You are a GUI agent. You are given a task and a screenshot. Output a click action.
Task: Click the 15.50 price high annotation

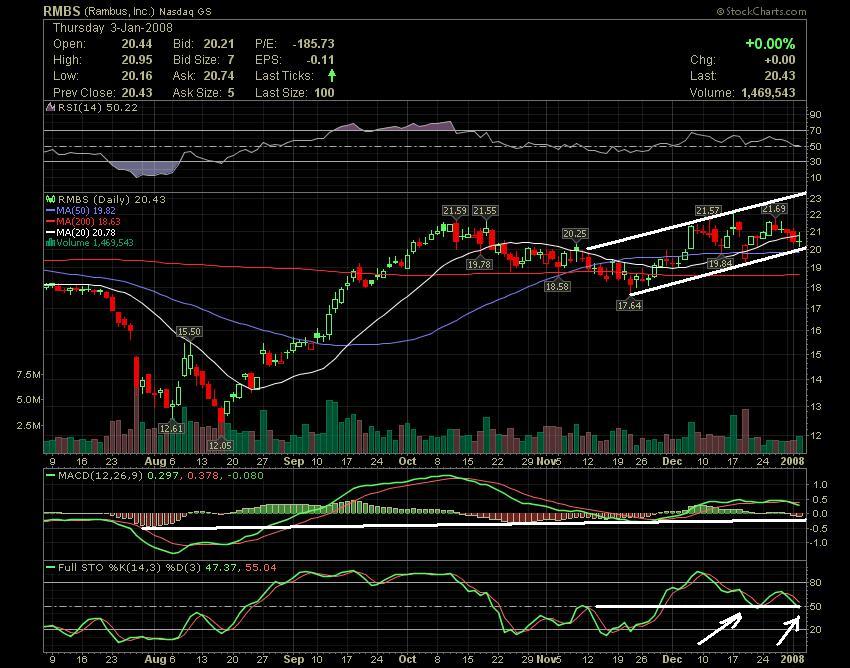coord(189,331)
